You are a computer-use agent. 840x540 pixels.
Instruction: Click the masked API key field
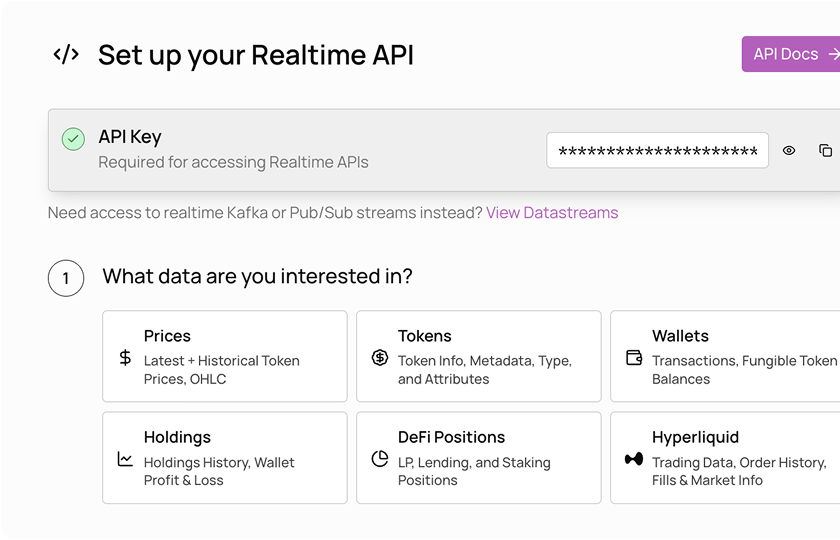(x=657, y=151)
